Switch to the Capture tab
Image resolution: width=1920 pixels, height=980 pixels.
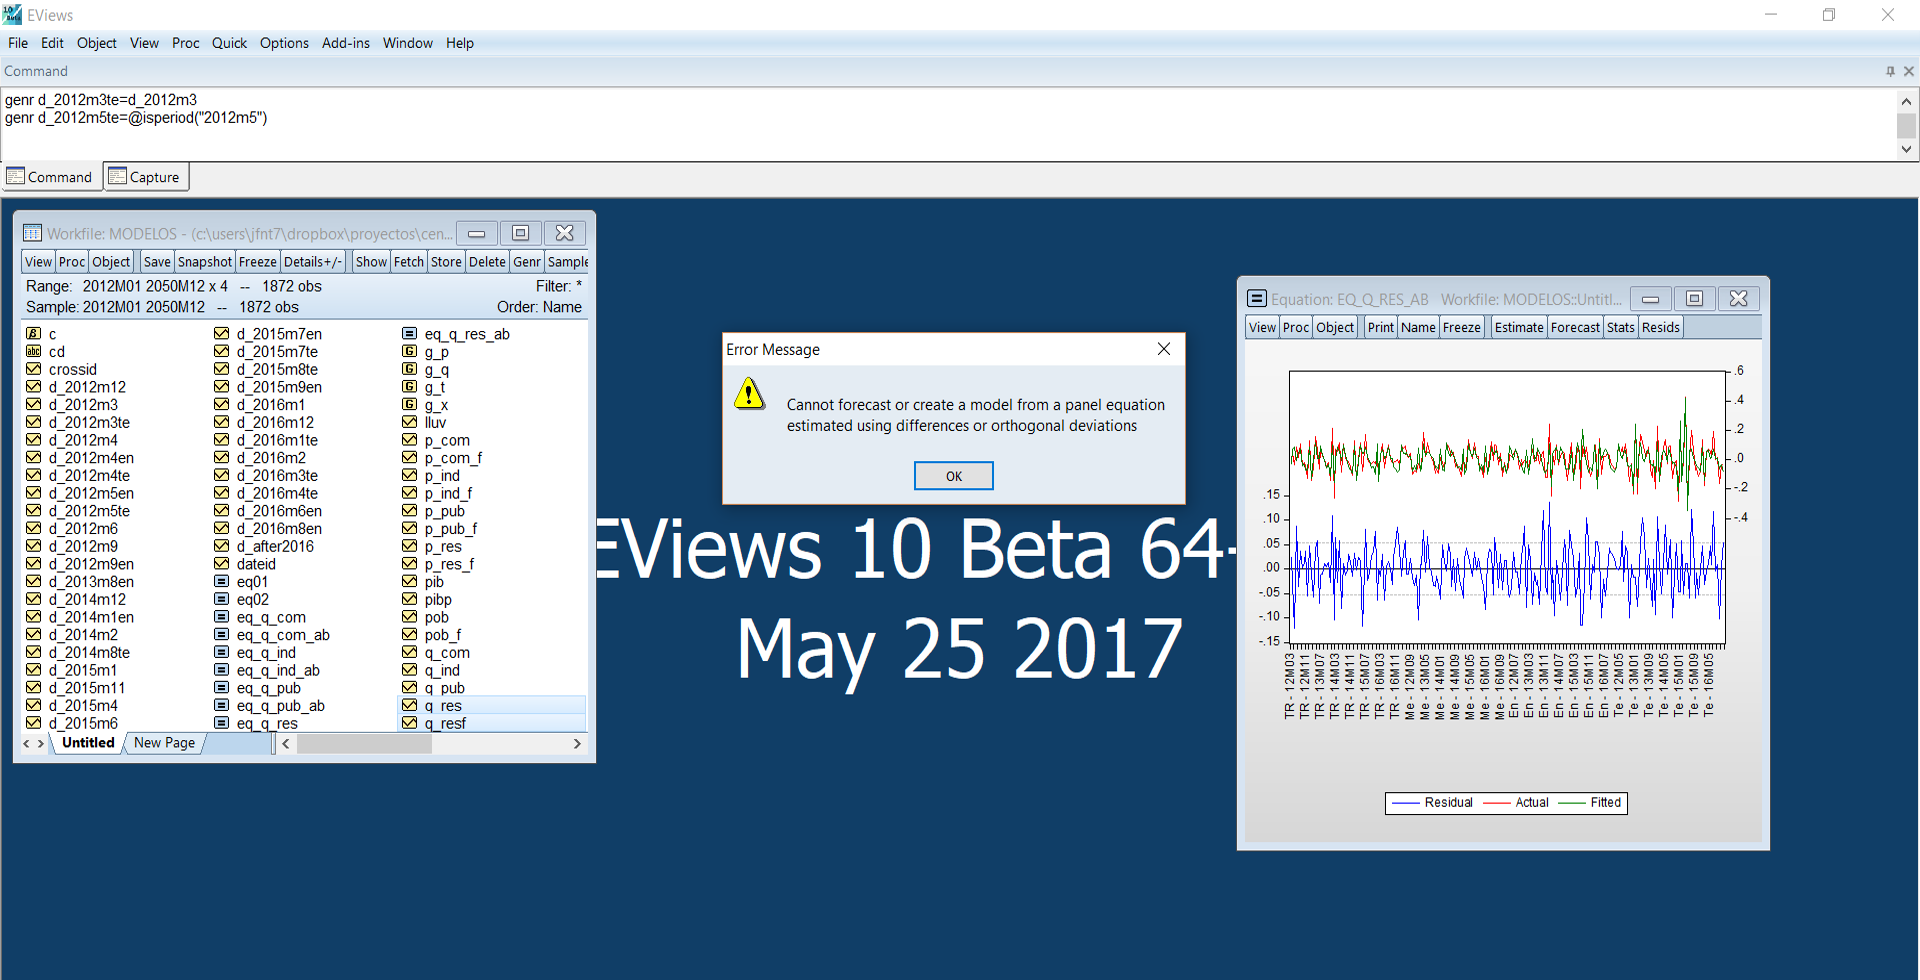145,177
